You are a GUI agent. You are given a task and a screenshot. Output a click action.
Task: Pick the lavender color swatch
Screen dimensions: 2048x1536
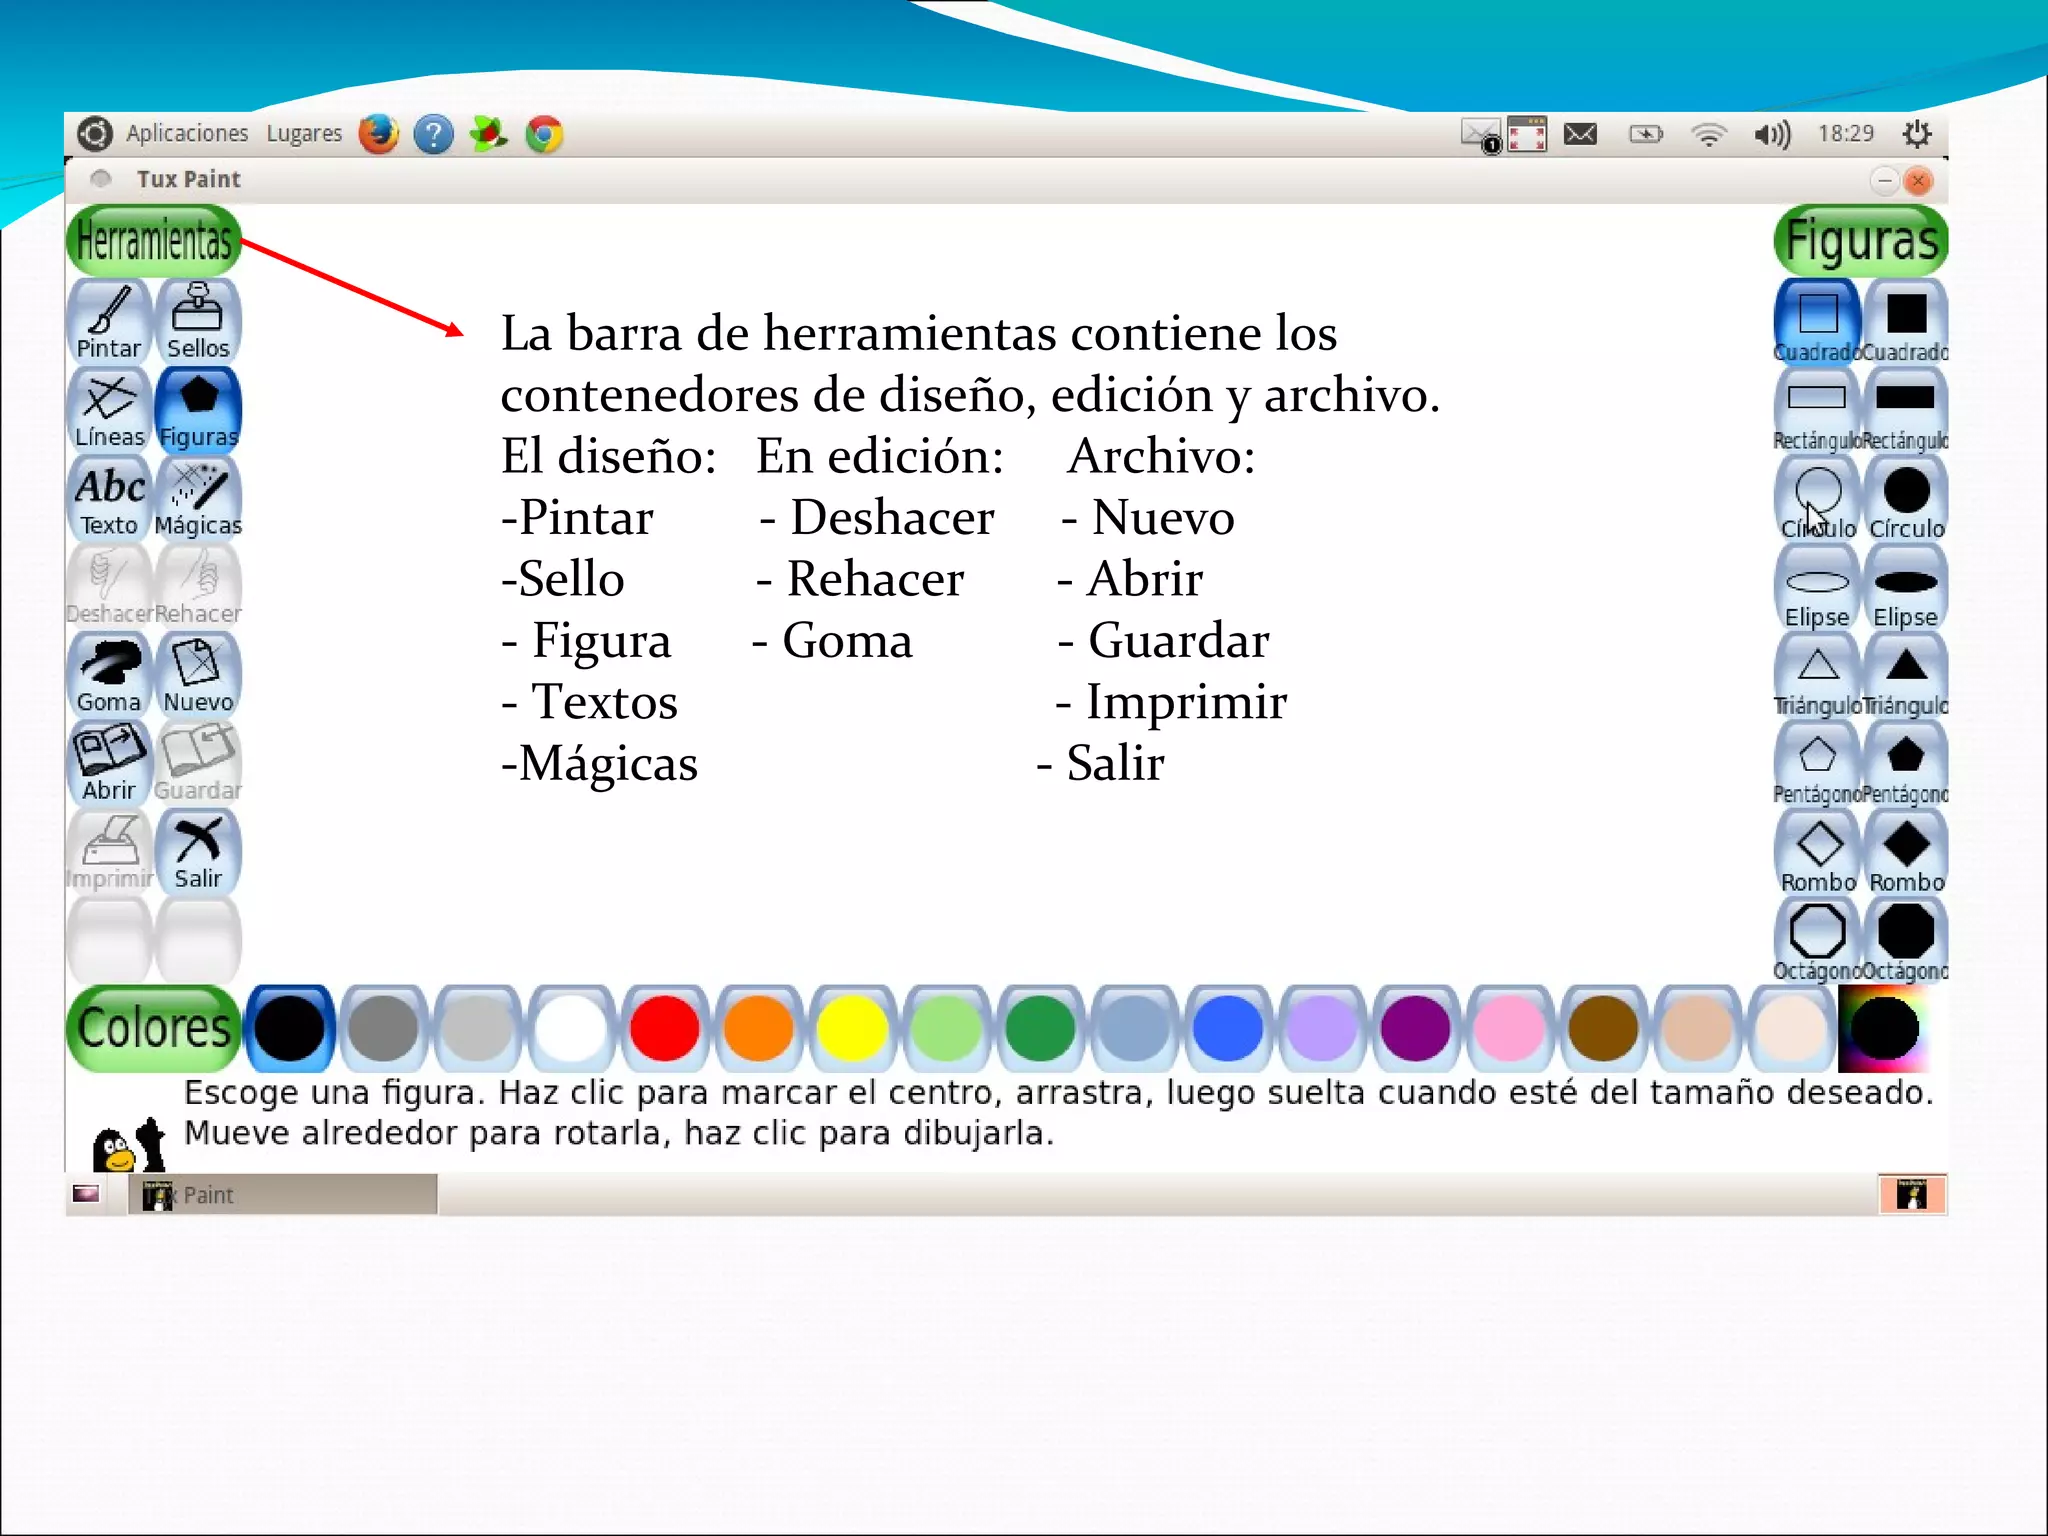(x=1321, y=1028)
